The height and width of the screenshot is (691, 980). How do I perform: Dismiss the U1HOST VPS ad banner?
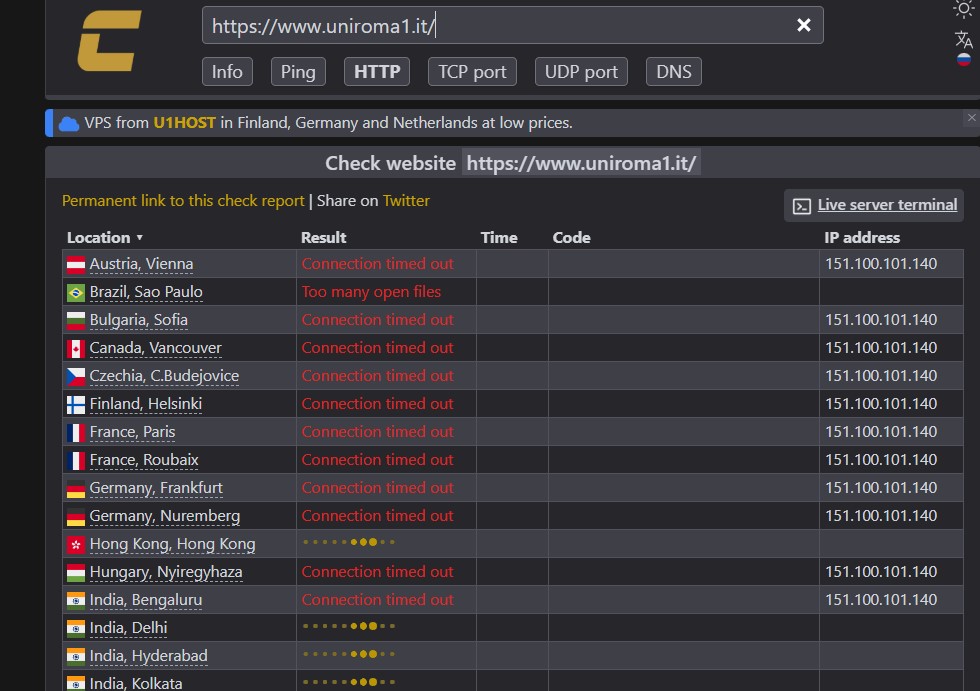(970, 118)
